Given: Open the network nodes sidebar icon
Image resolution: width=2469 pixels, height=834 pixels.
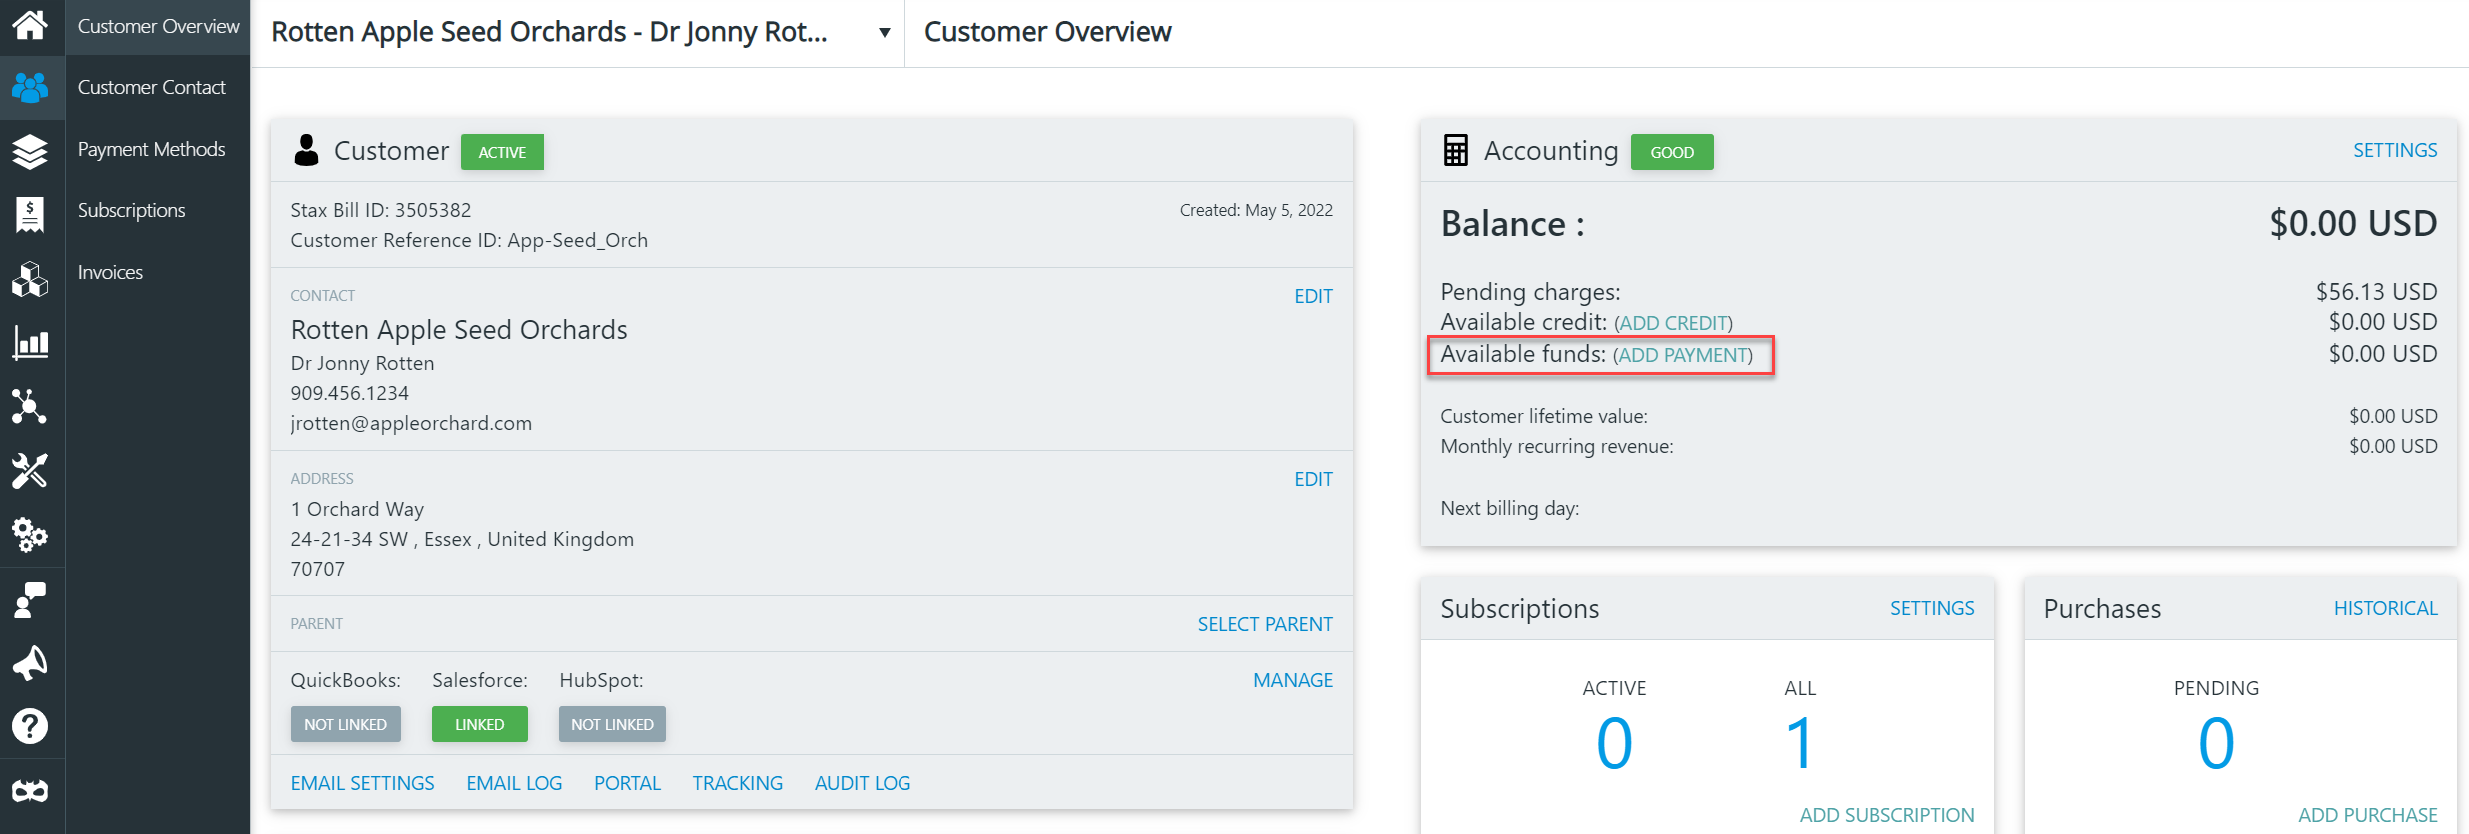Looking at the screenshot, I should point(30,406).
